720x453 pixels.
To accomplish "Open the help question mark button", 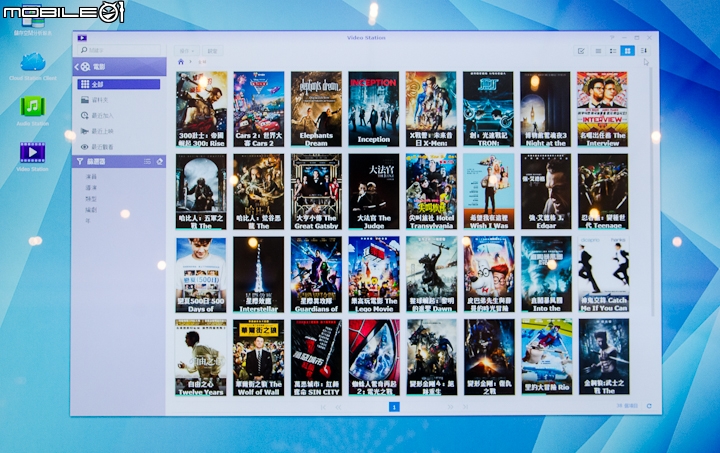I will (612, 38).
